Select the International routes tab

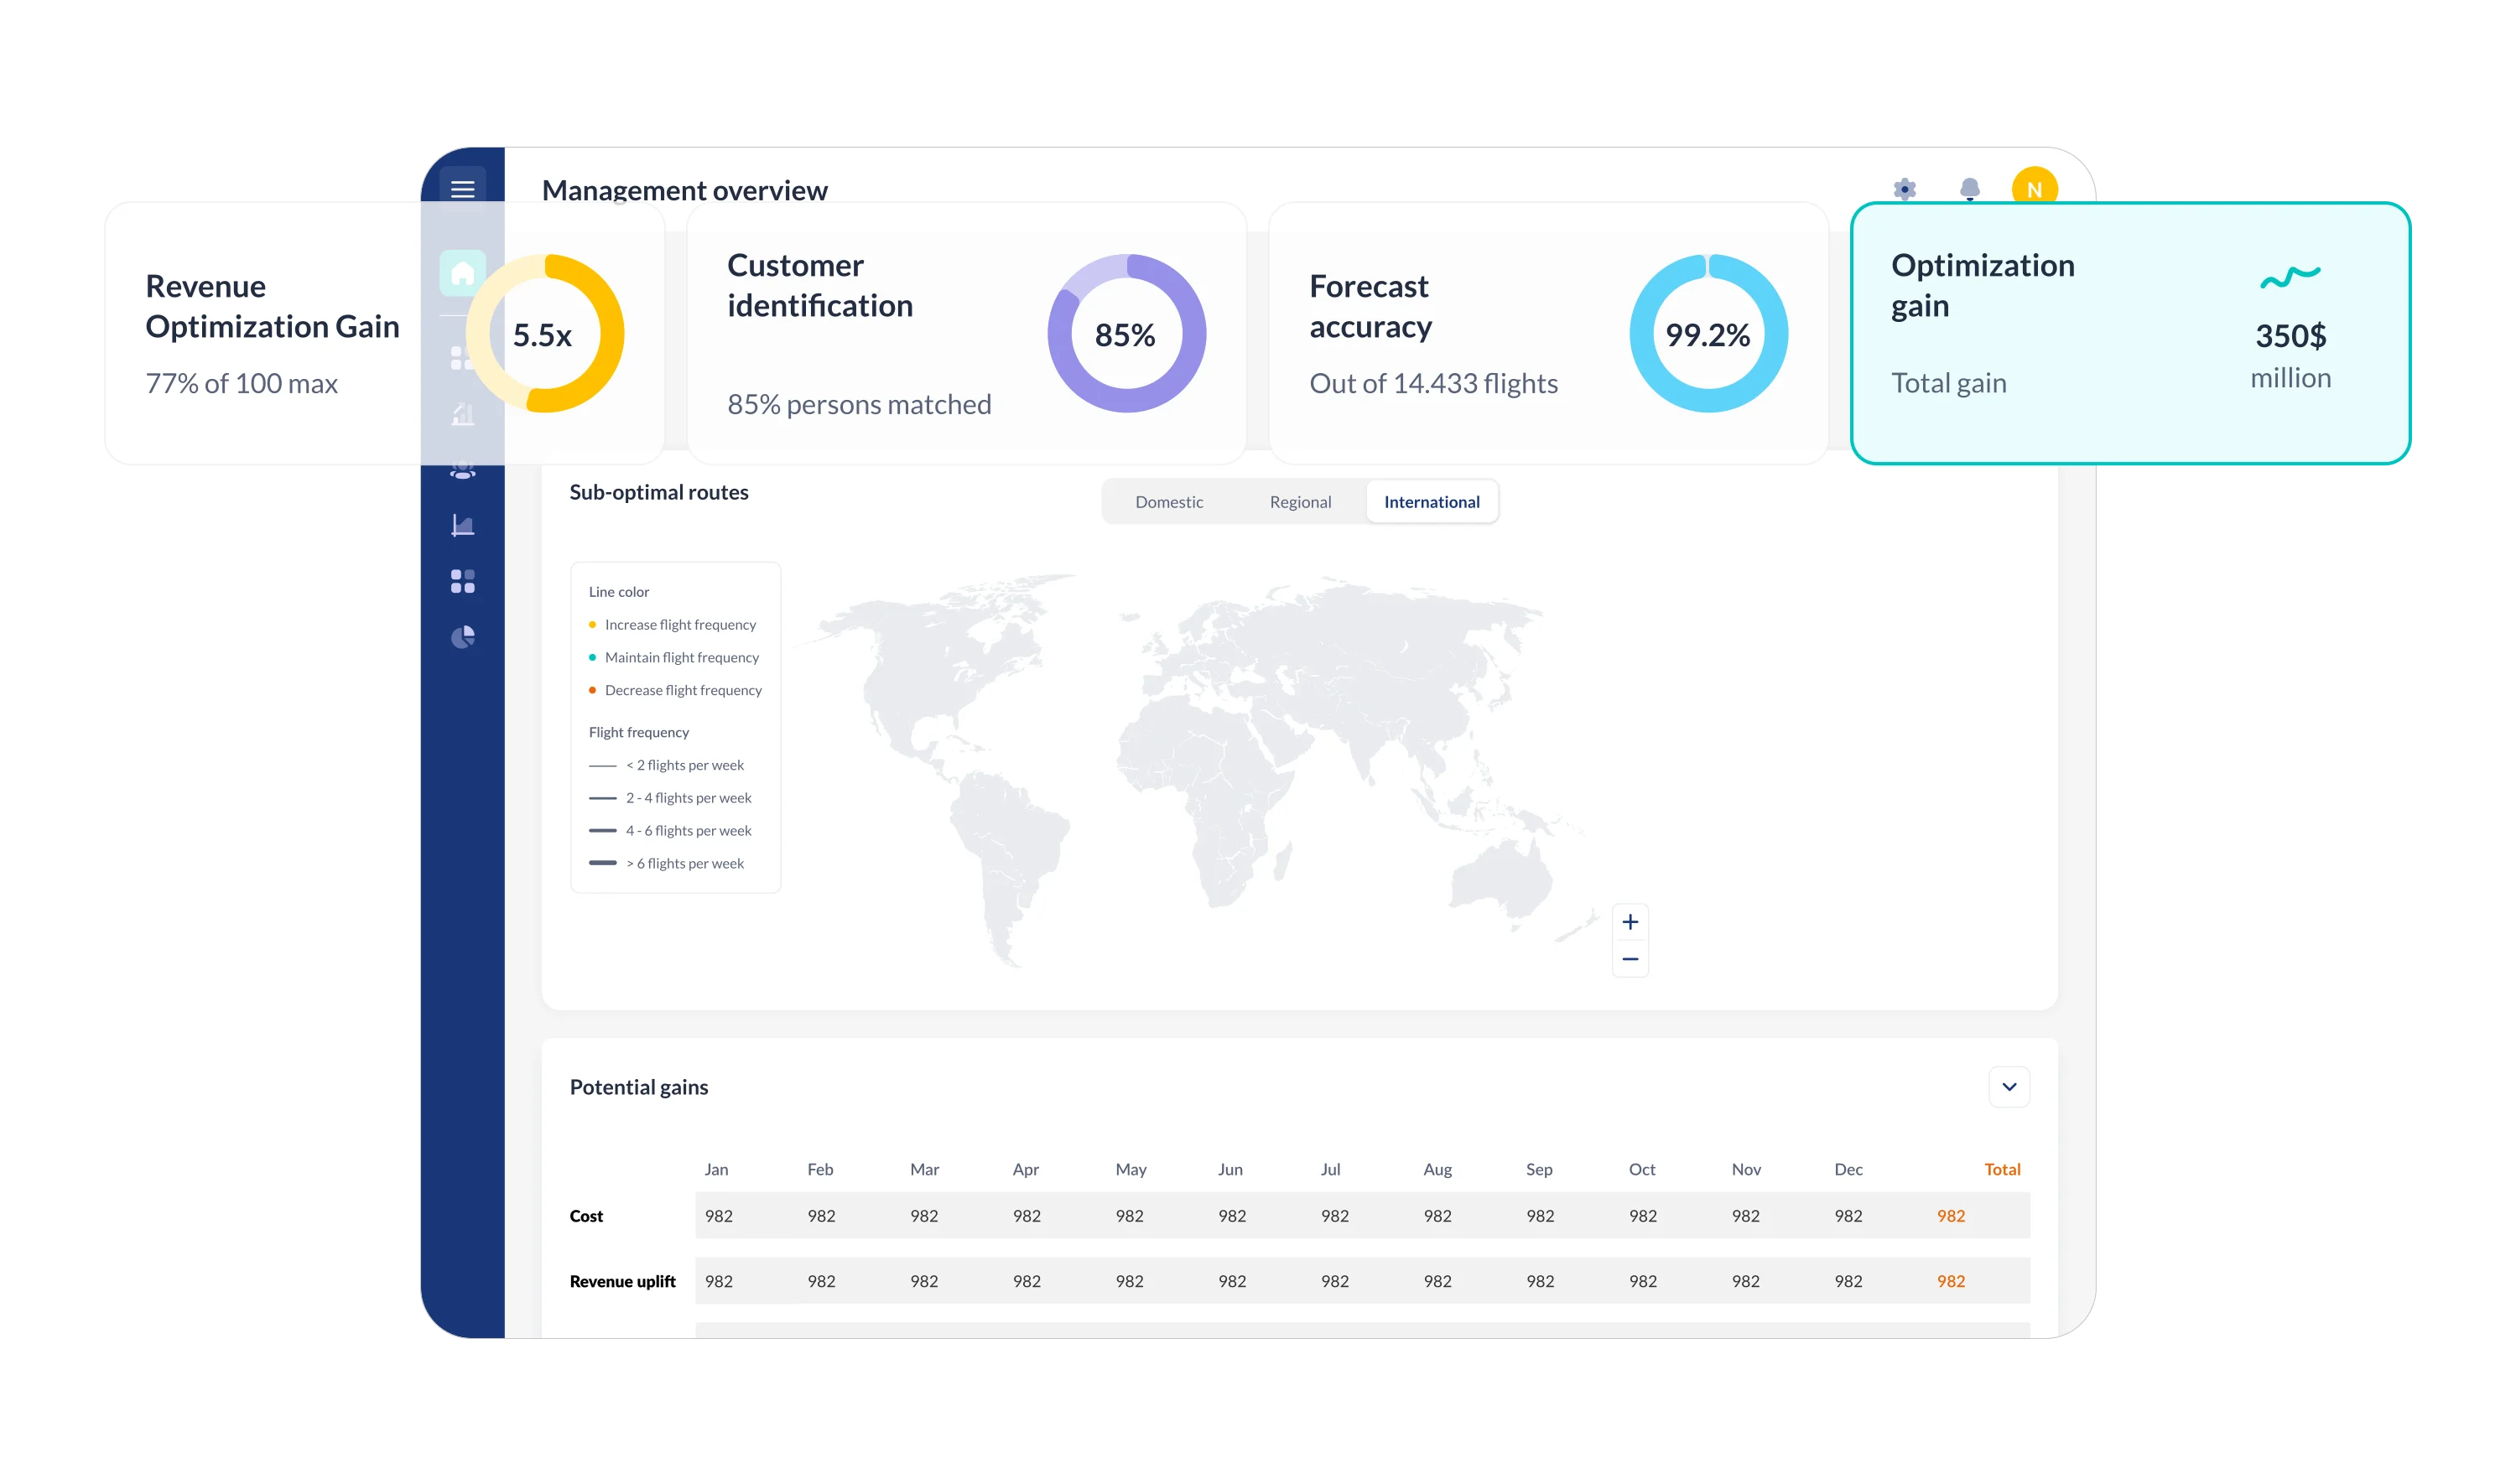click(x=1432, y=502)
